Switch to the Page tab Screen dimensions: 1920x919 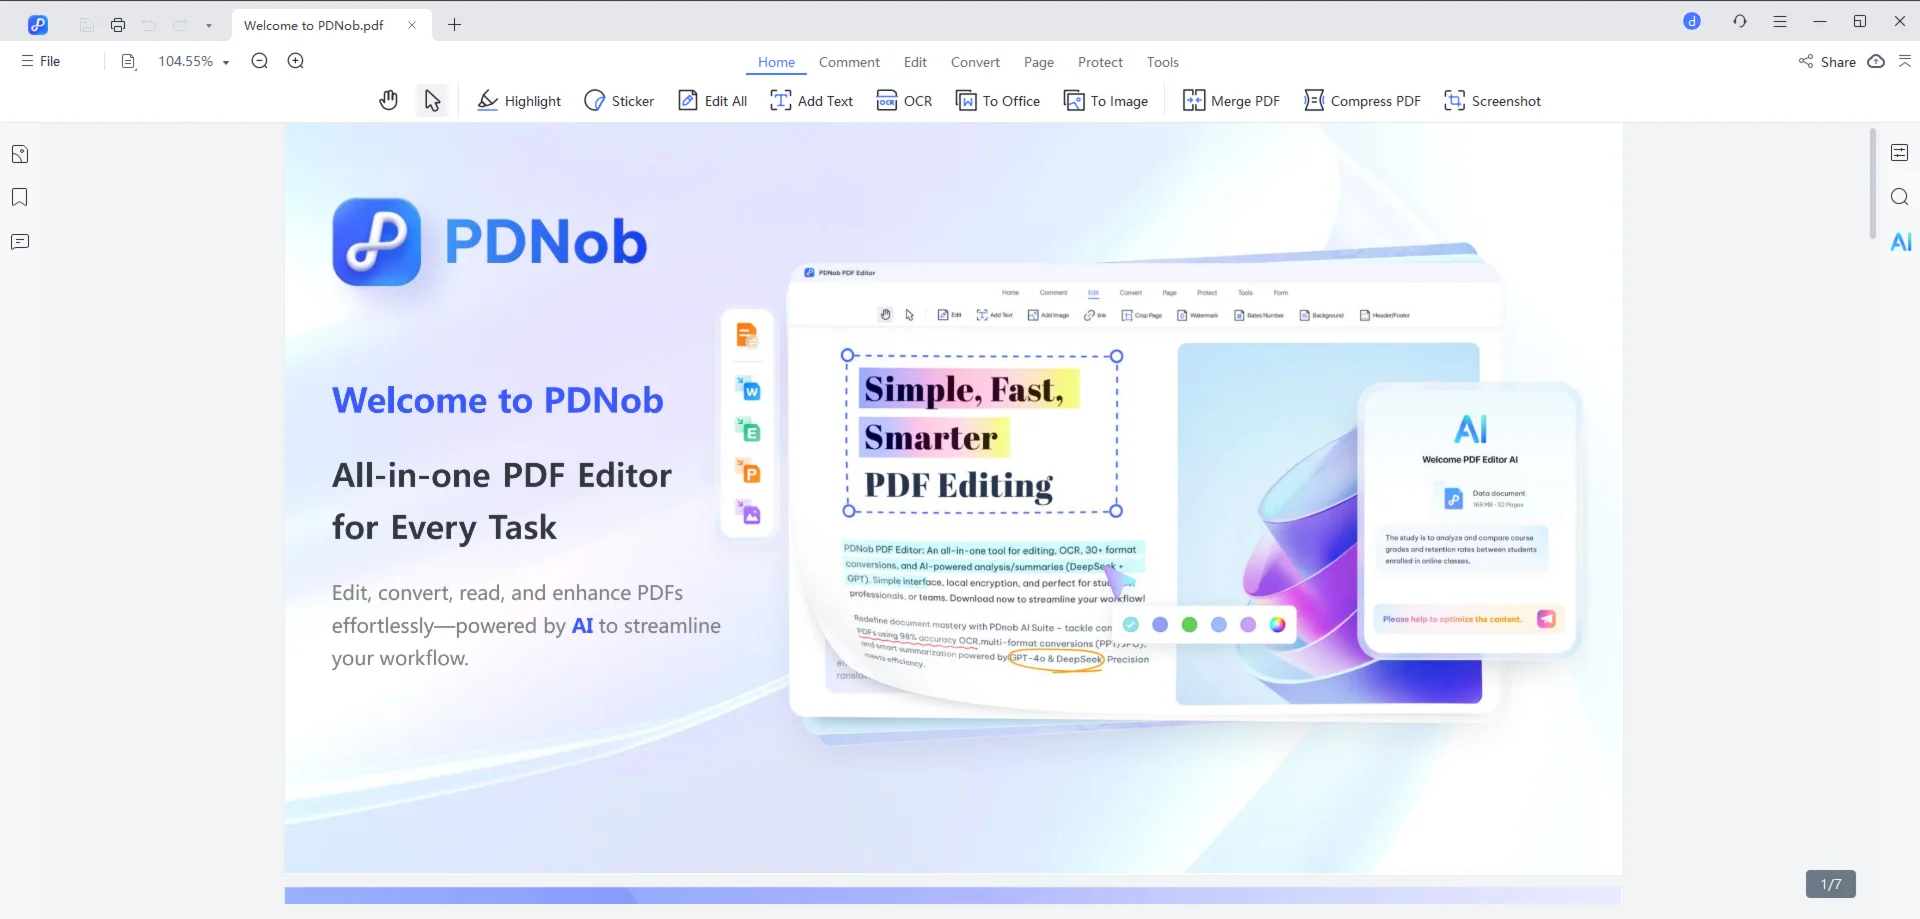pyautogui.click(x=1039, y=62)
